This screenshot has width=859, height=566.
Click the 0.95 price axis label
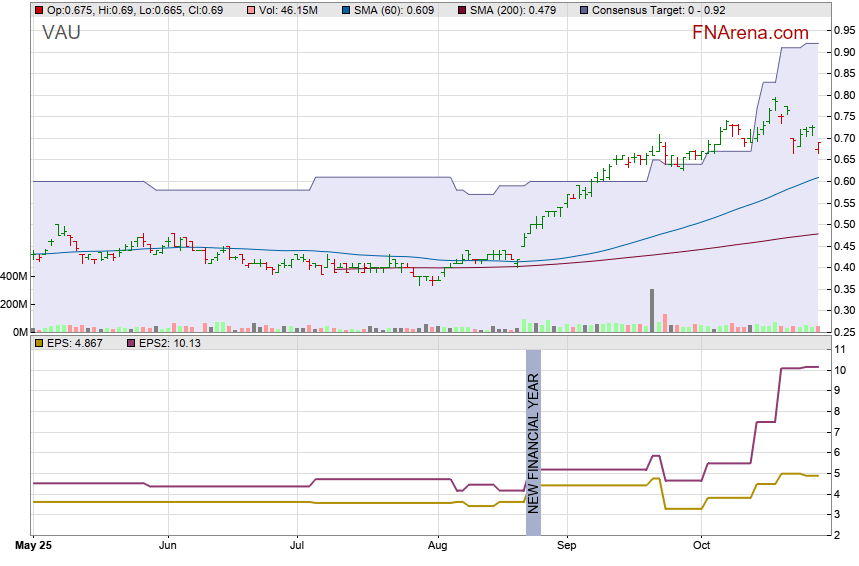[x=843, y=30]
